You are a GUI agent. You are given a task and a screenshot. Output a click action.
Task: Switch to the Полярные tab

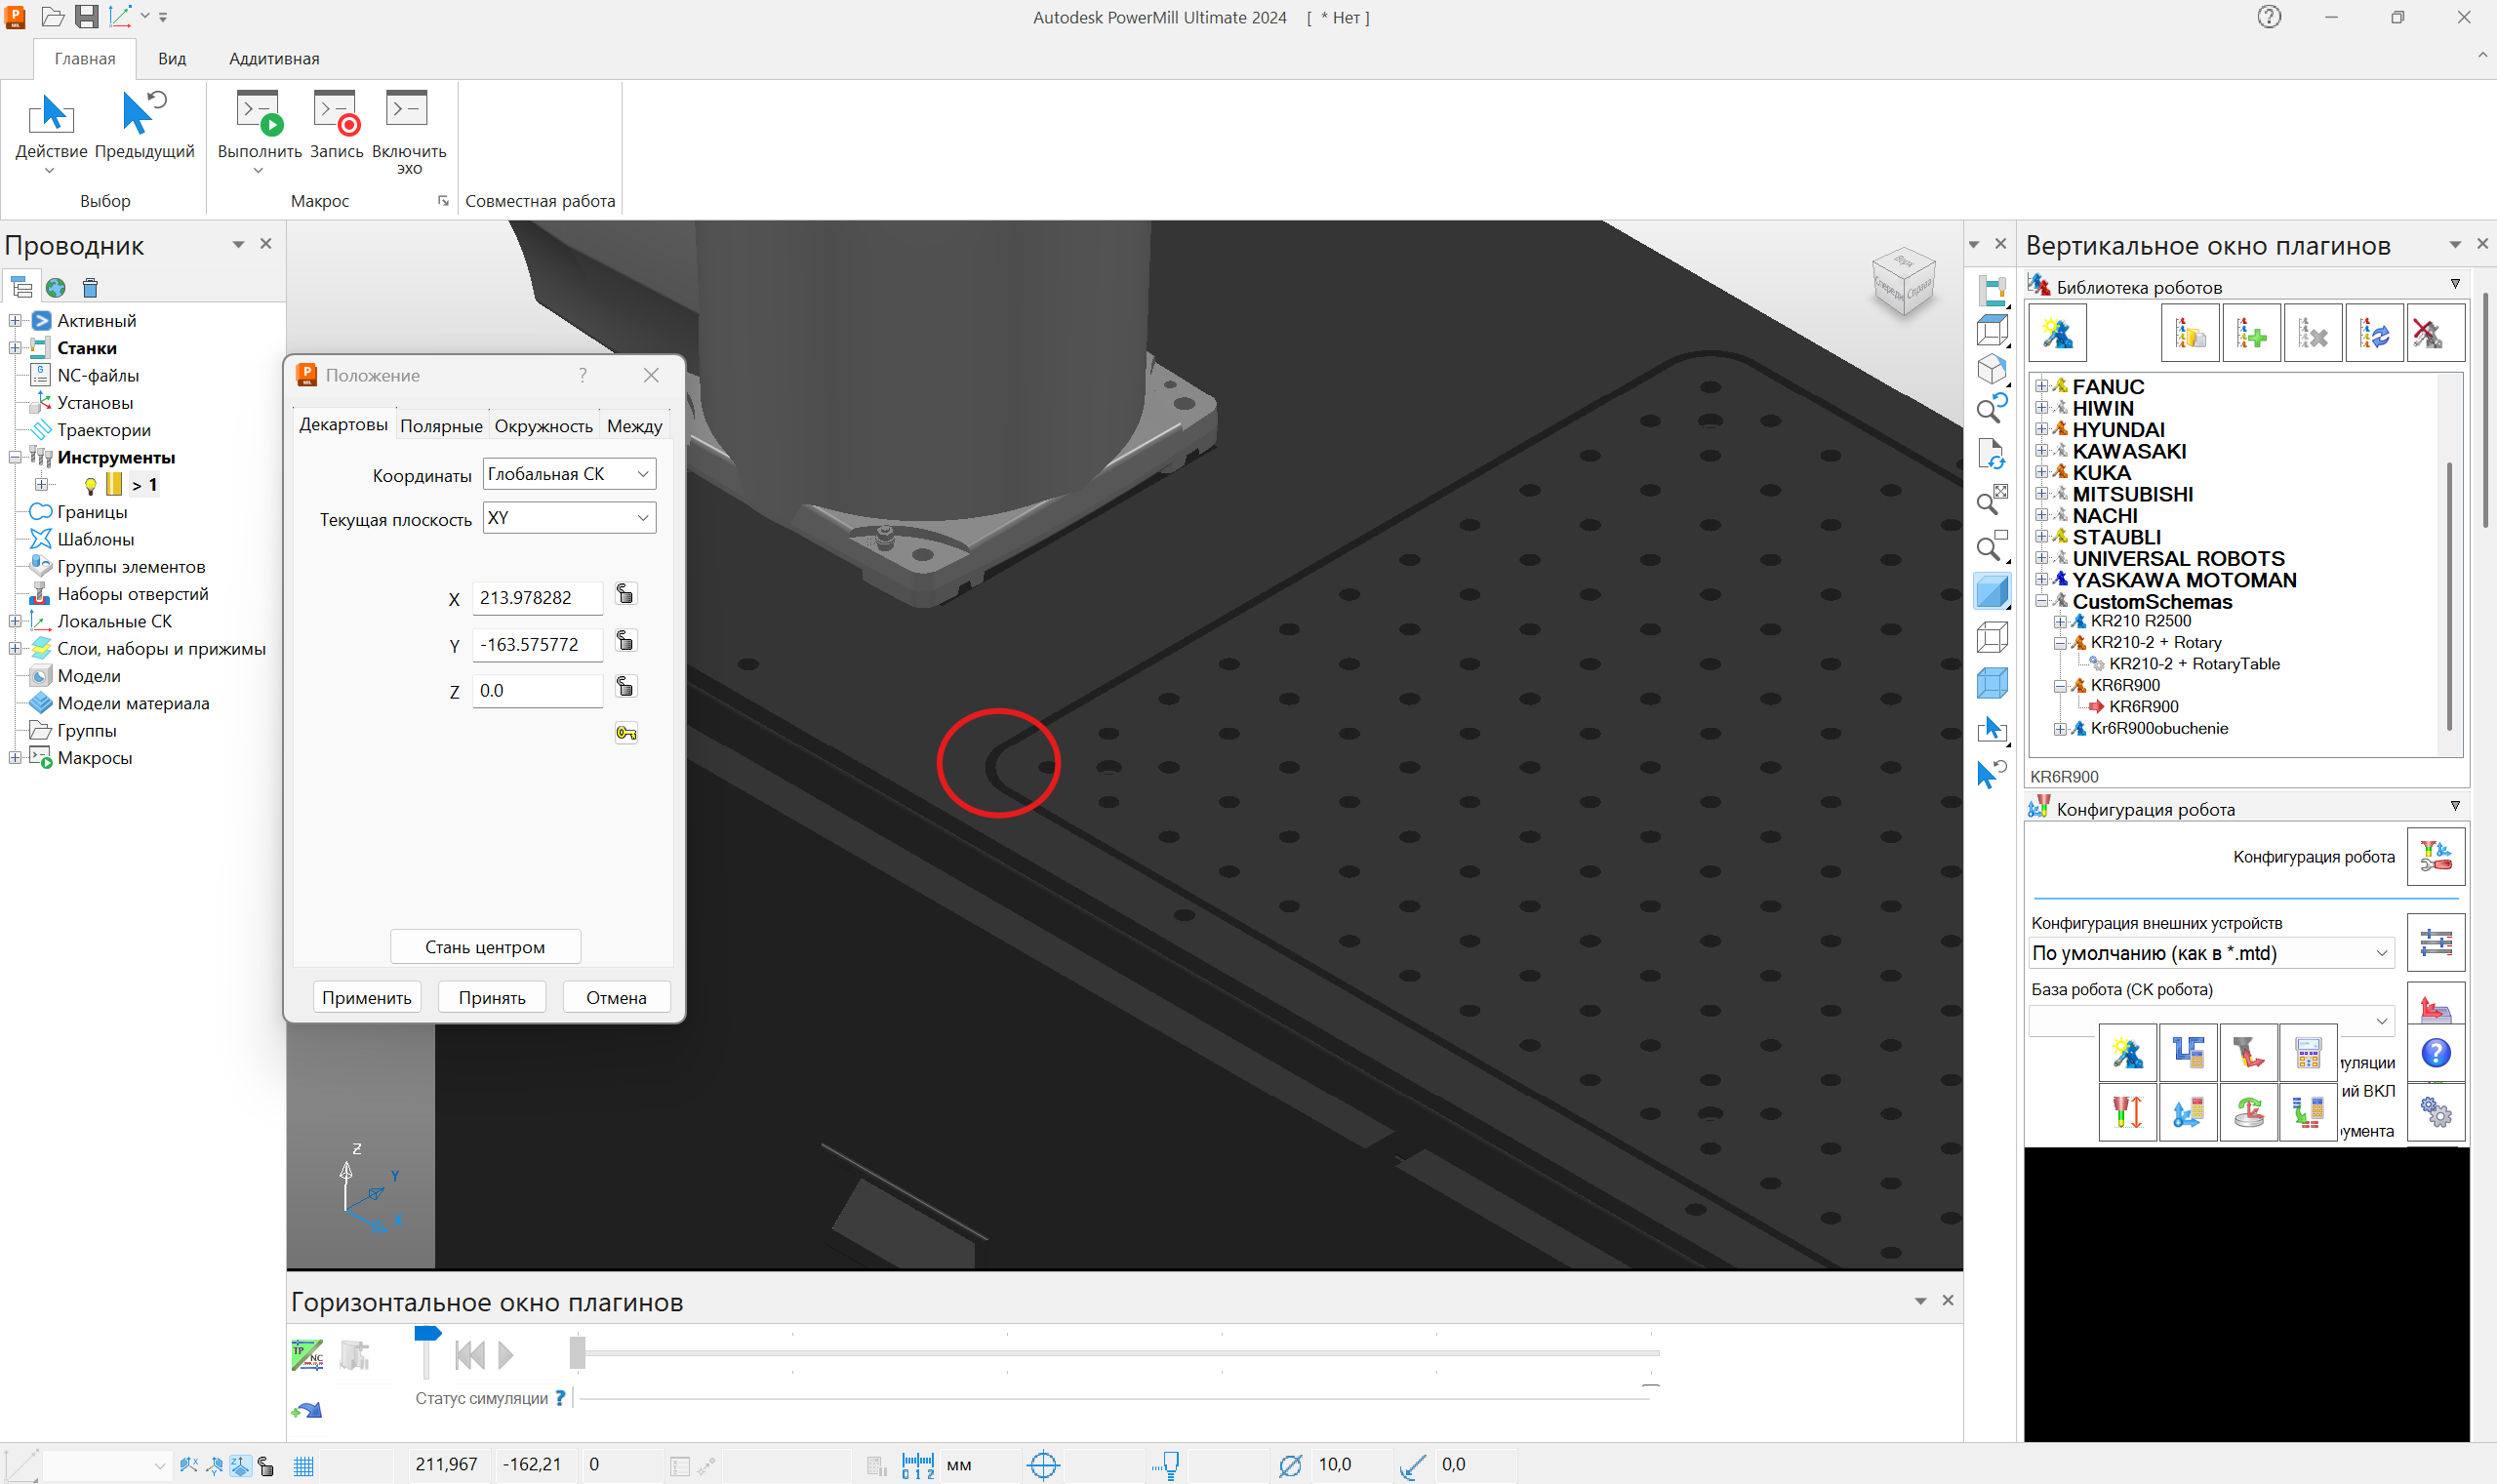(x=441, y=426)
